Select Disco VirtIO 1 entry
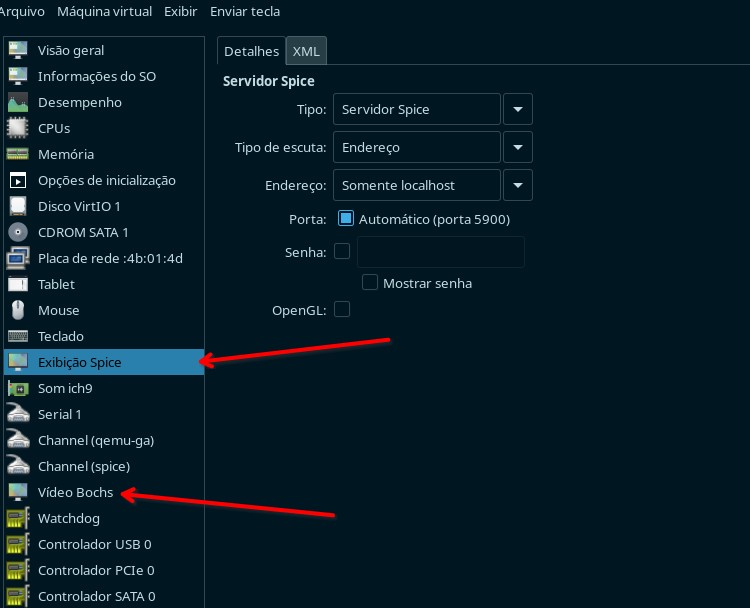This screenshot has height=608, width=750. [104, 206]
